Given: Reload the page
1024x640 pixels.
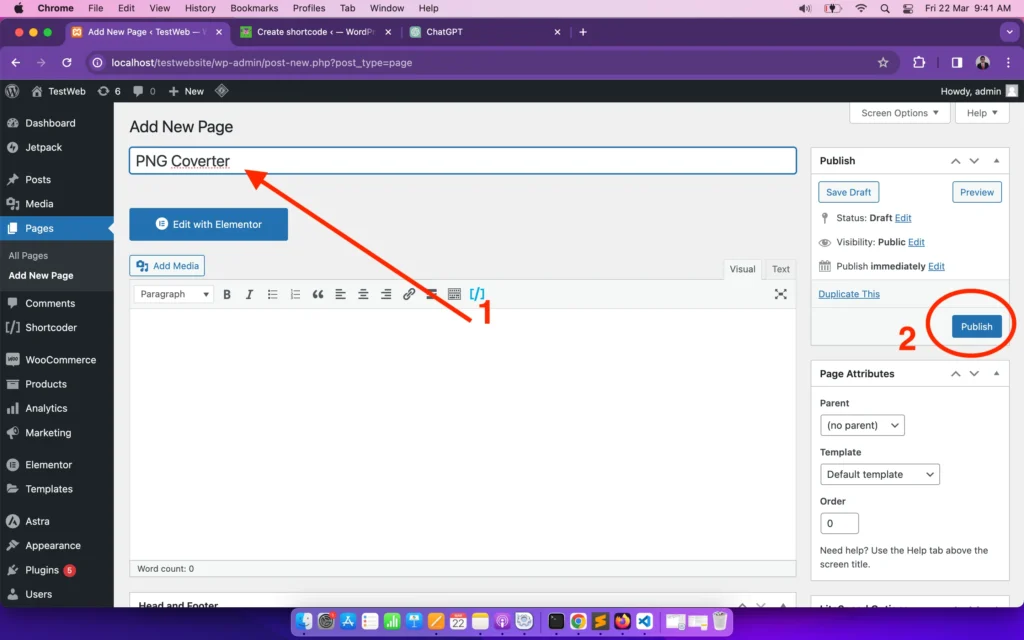Looking at the screenshot, I should click(x=67, y=63).
